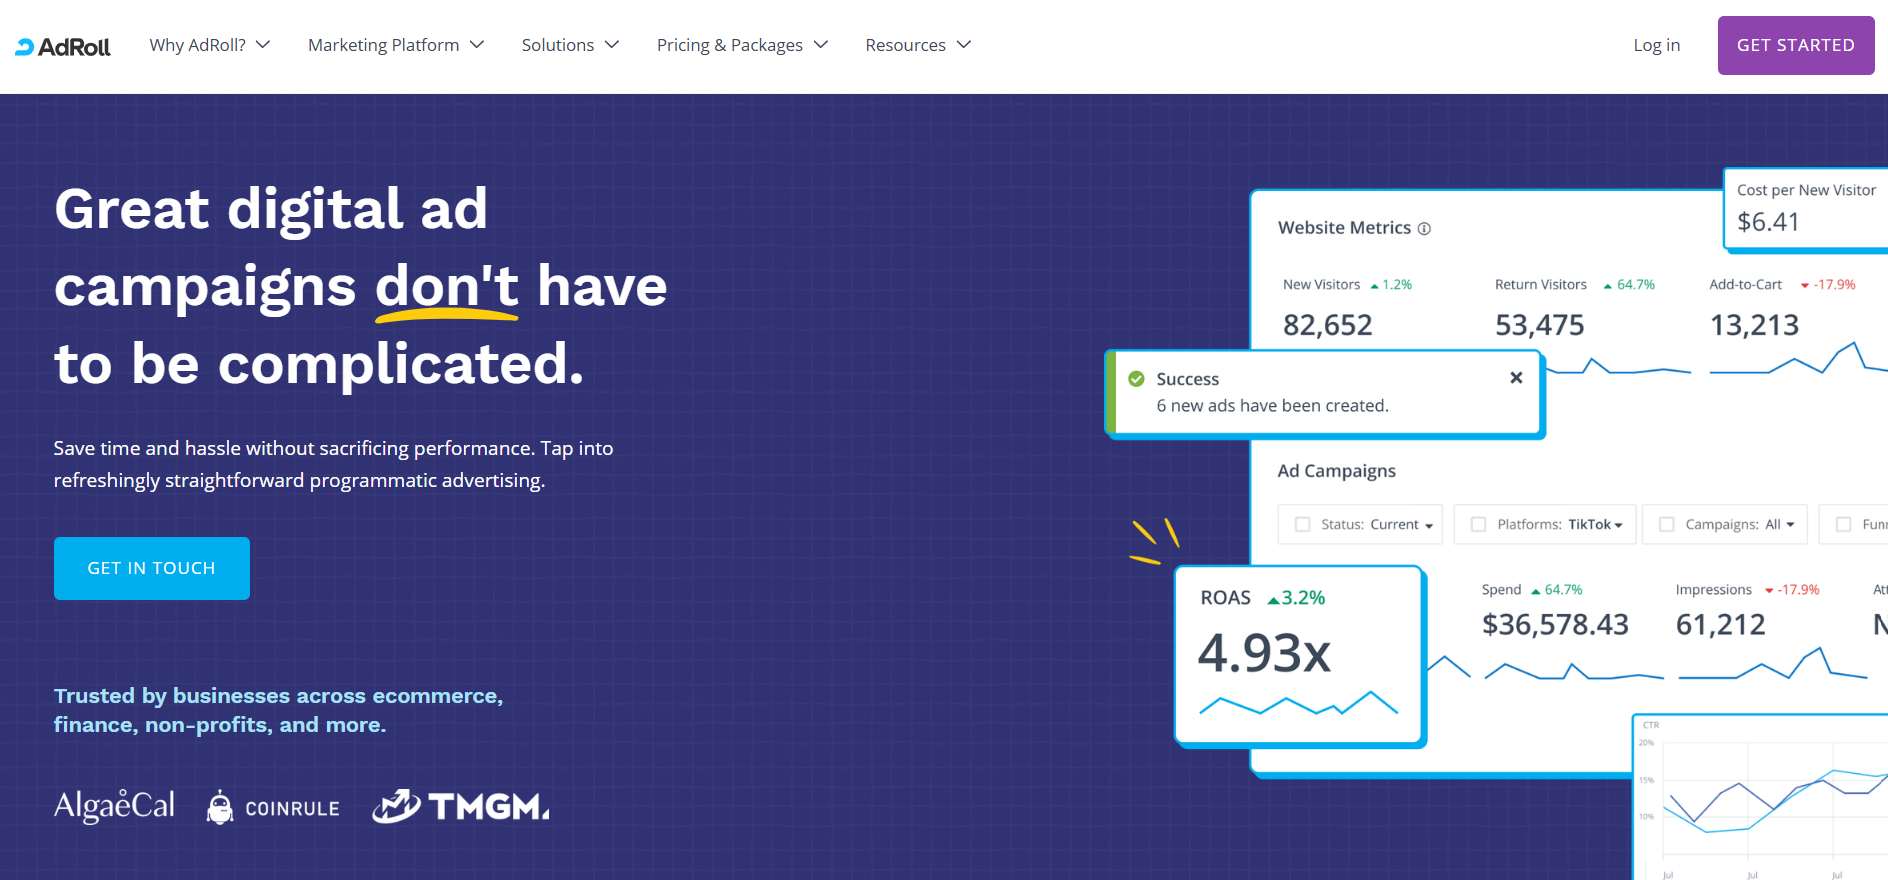
Task: Expand the Why AdRoll? chevron
Action: tap(263, 45)
